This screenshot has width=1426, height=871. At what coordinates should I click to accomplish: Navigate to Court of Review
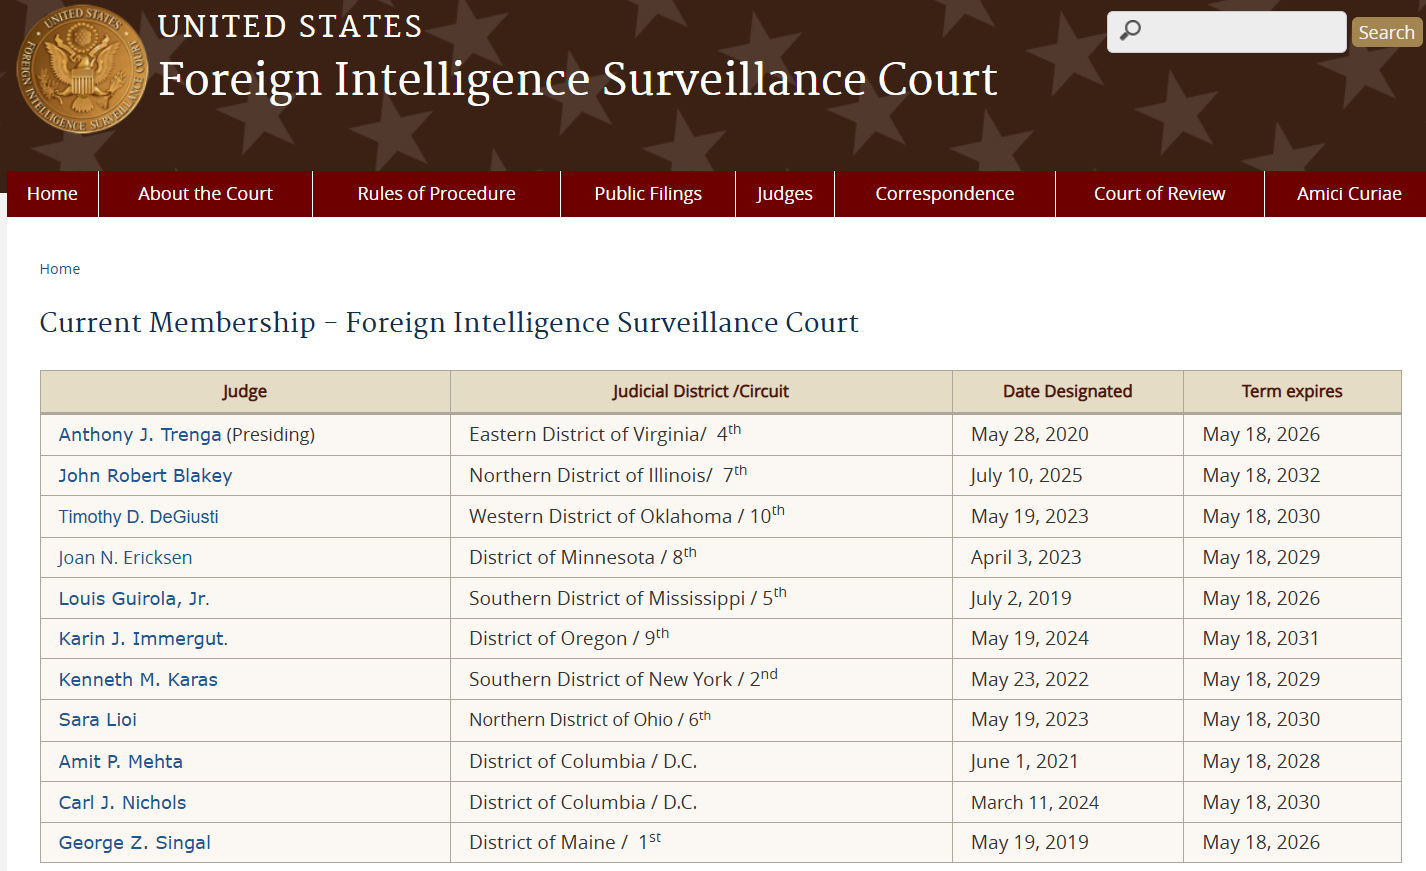[x=1159, y=194]
